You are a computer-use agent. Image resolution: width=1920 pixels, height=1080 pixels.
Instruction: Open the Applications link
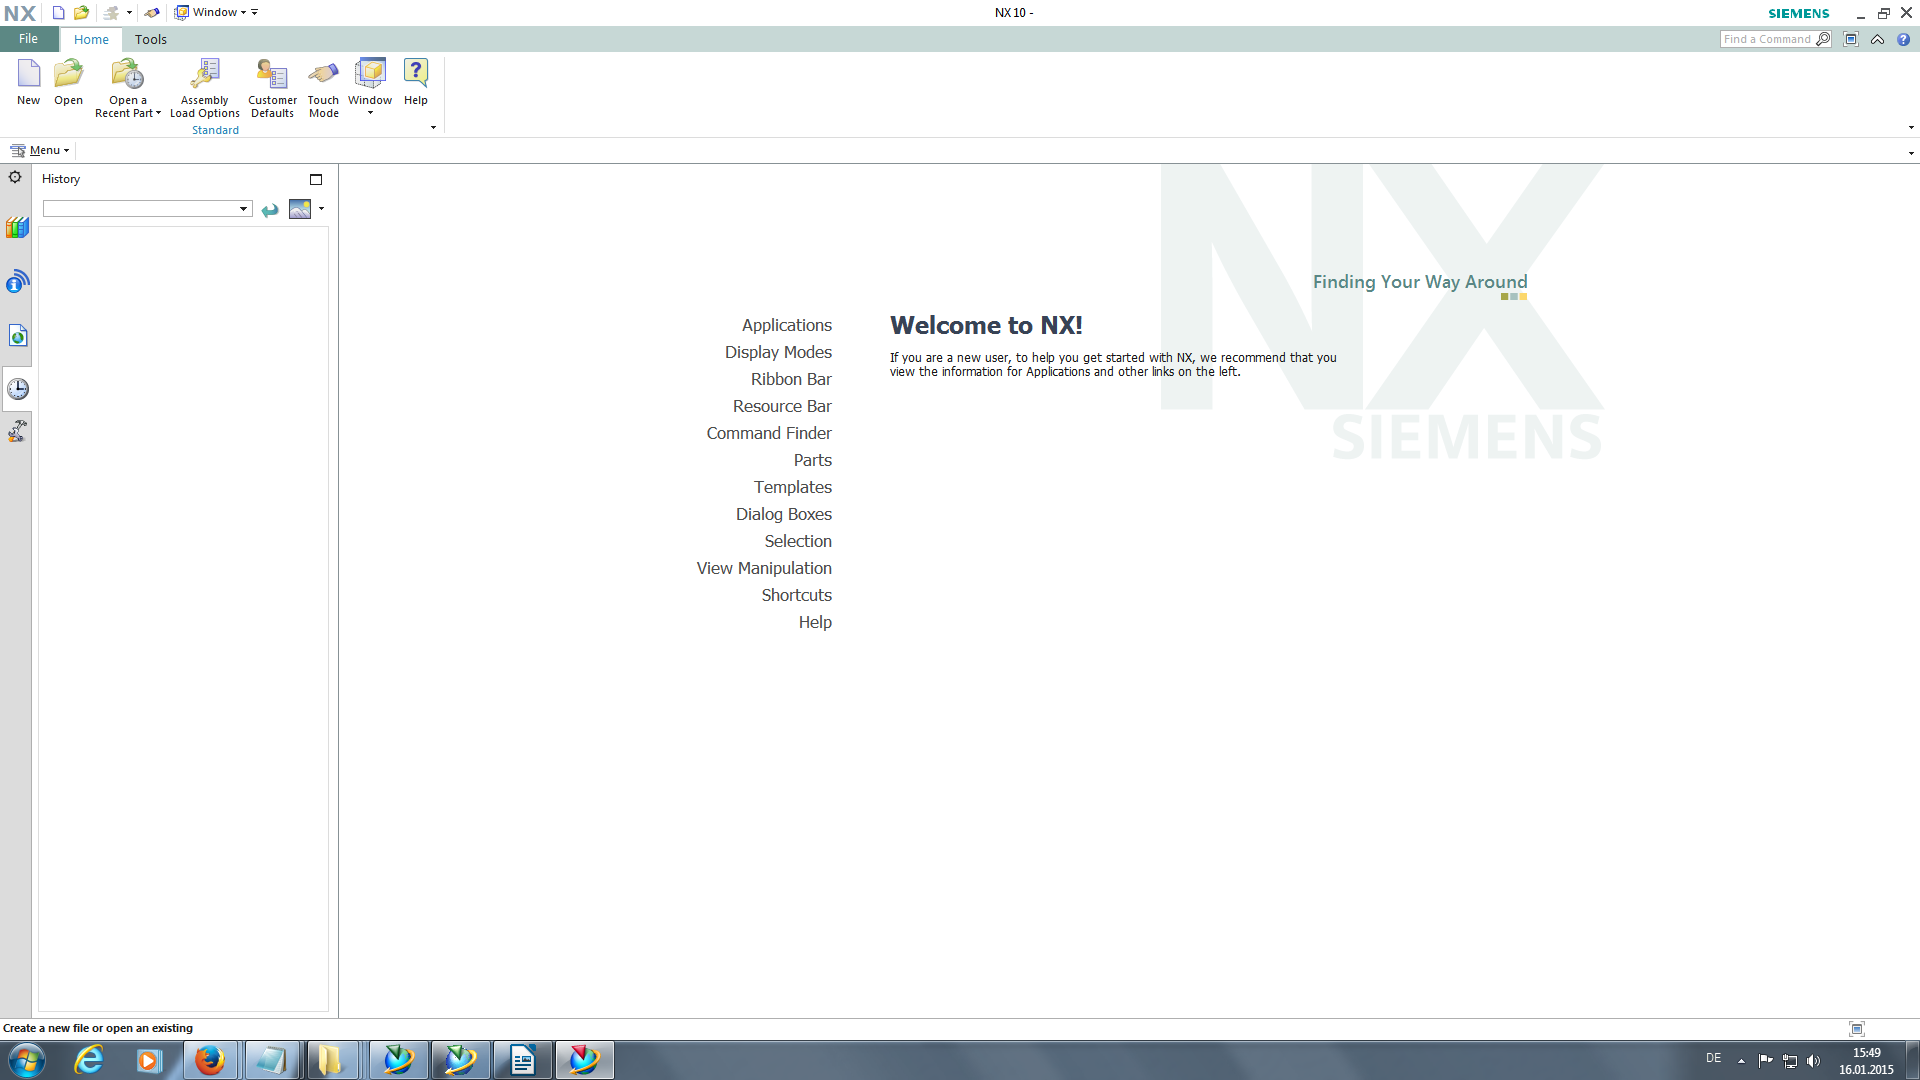786,325
